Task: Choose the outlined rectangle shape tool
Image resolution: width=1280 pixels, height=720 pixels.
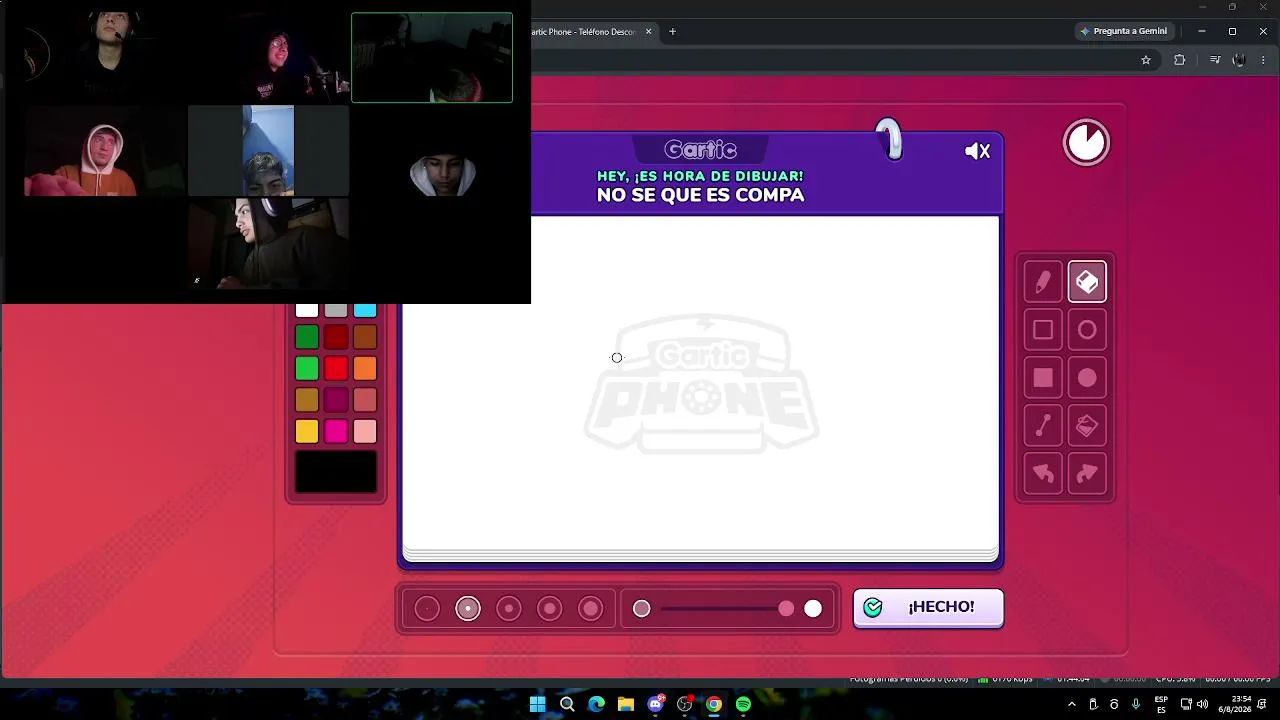Action: coord(1043,330)
